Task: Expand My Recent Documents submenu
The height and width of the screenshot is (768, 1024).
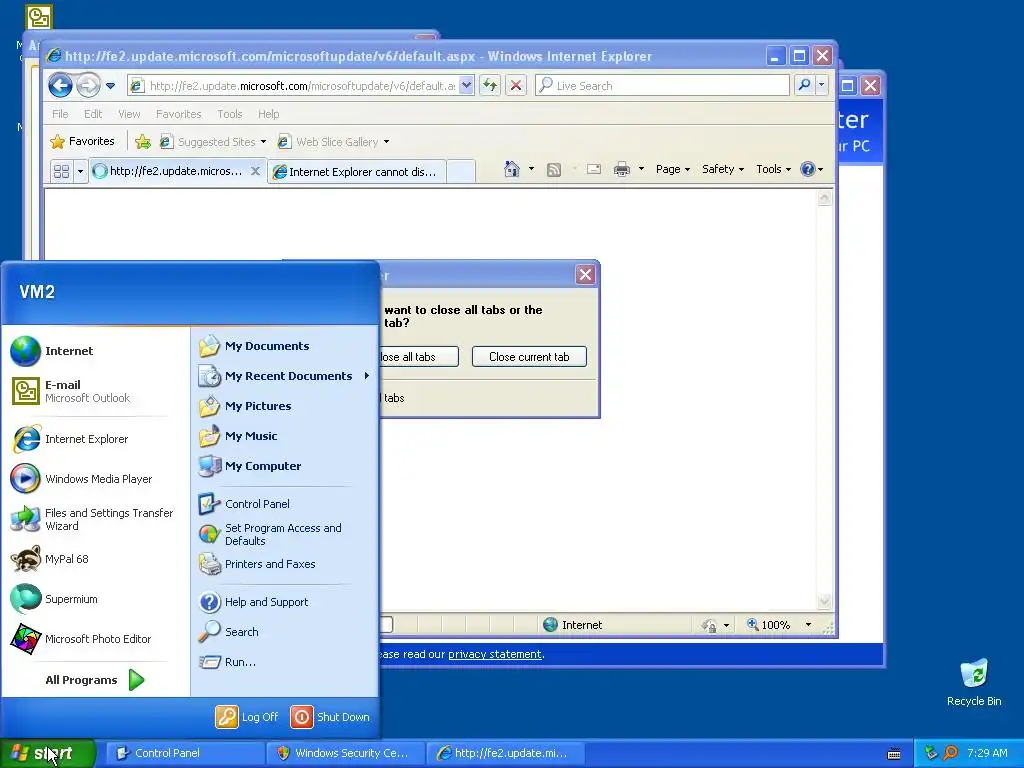Action: click(284, 376)
